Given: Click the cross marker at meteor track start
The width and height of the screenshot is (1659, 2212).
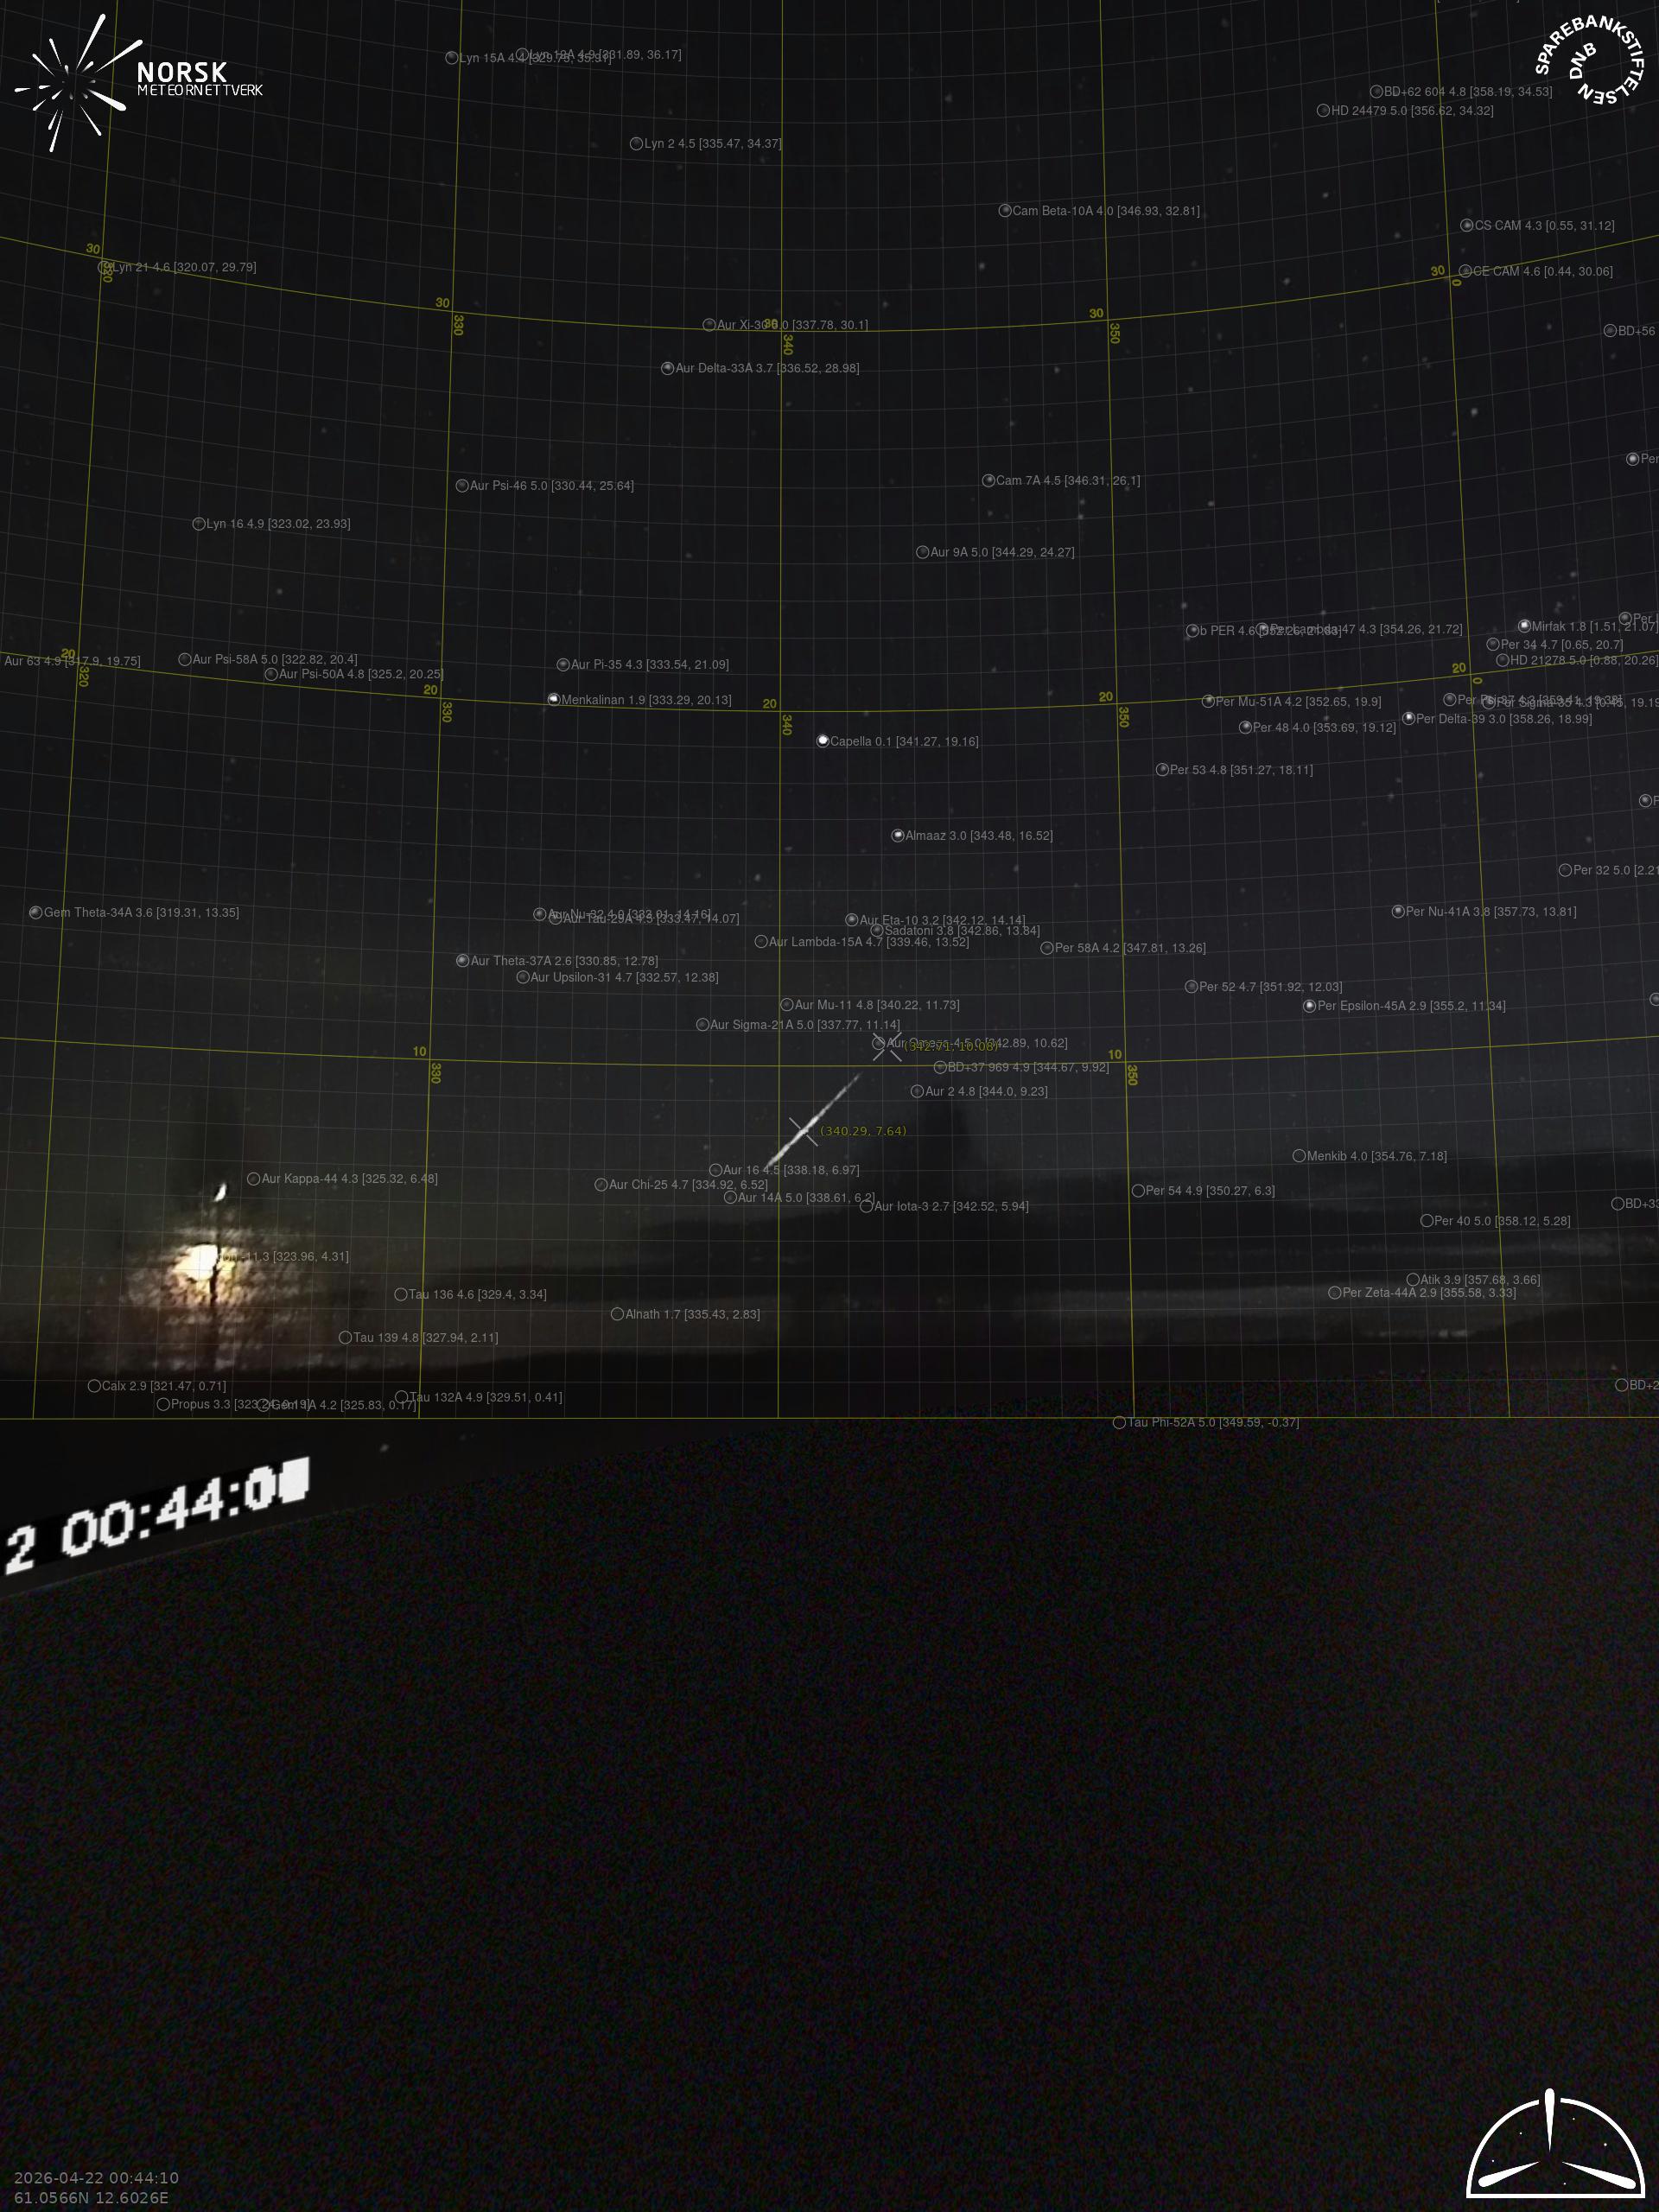Looking at the screenshot, I should tap(803, 1131).
